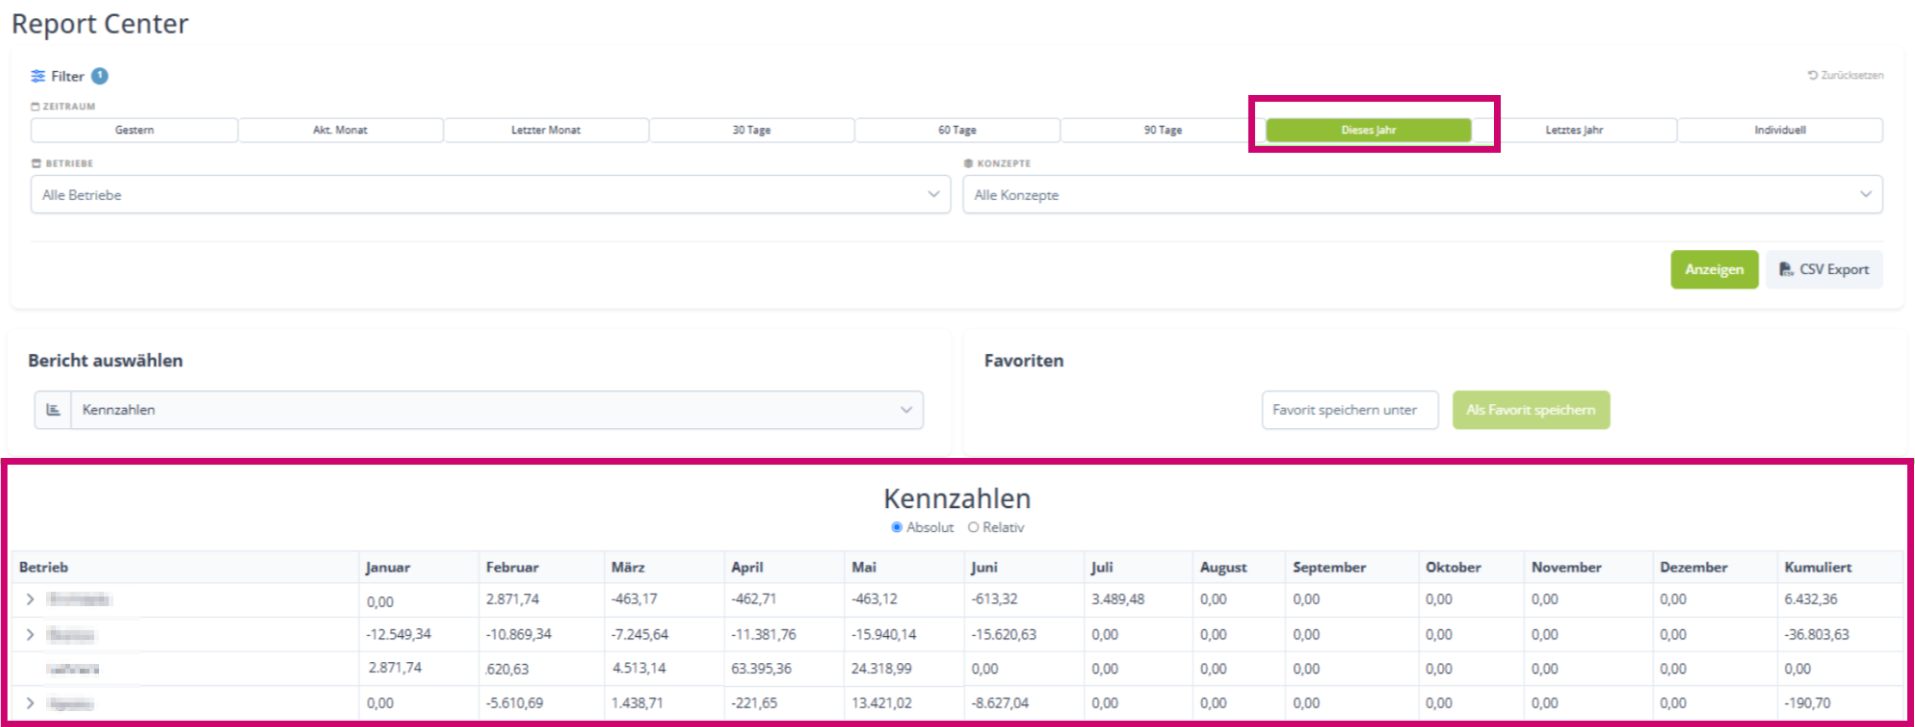This screenshot has width=1915, height=727.
Task: Click the April value 63.395,36
Action: coord(761,668)
